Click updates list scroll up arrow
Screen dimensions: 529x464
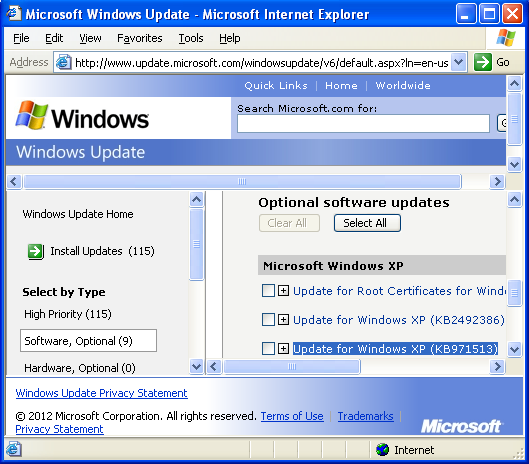[514, 200]
